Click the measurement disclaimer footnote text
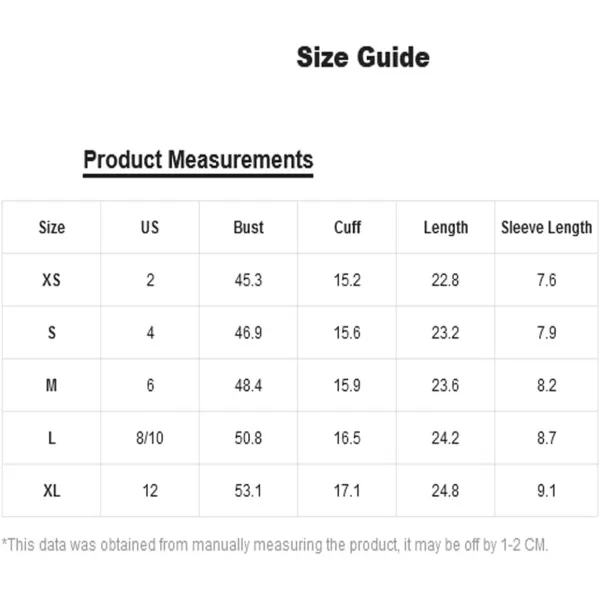Image resolution: width=600 pixels, height=600 pixels. (x=275, y=545)
